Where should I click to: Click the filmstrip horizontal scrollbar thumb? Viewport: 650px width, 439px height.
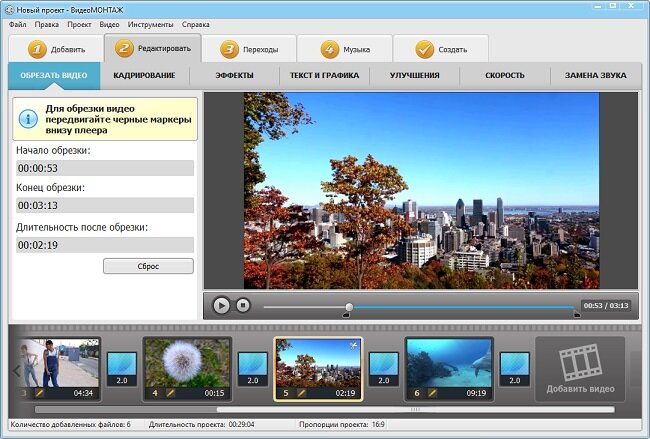pos(415,410)
